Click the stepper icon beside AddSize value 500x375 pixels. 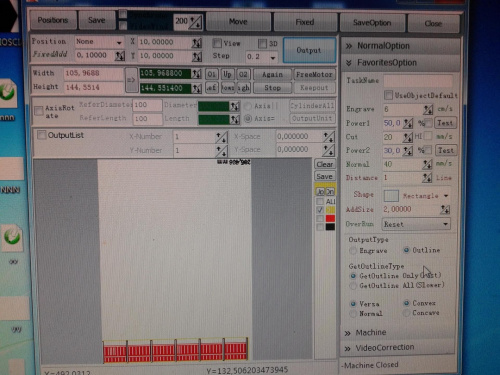click(x=445, y=209)
